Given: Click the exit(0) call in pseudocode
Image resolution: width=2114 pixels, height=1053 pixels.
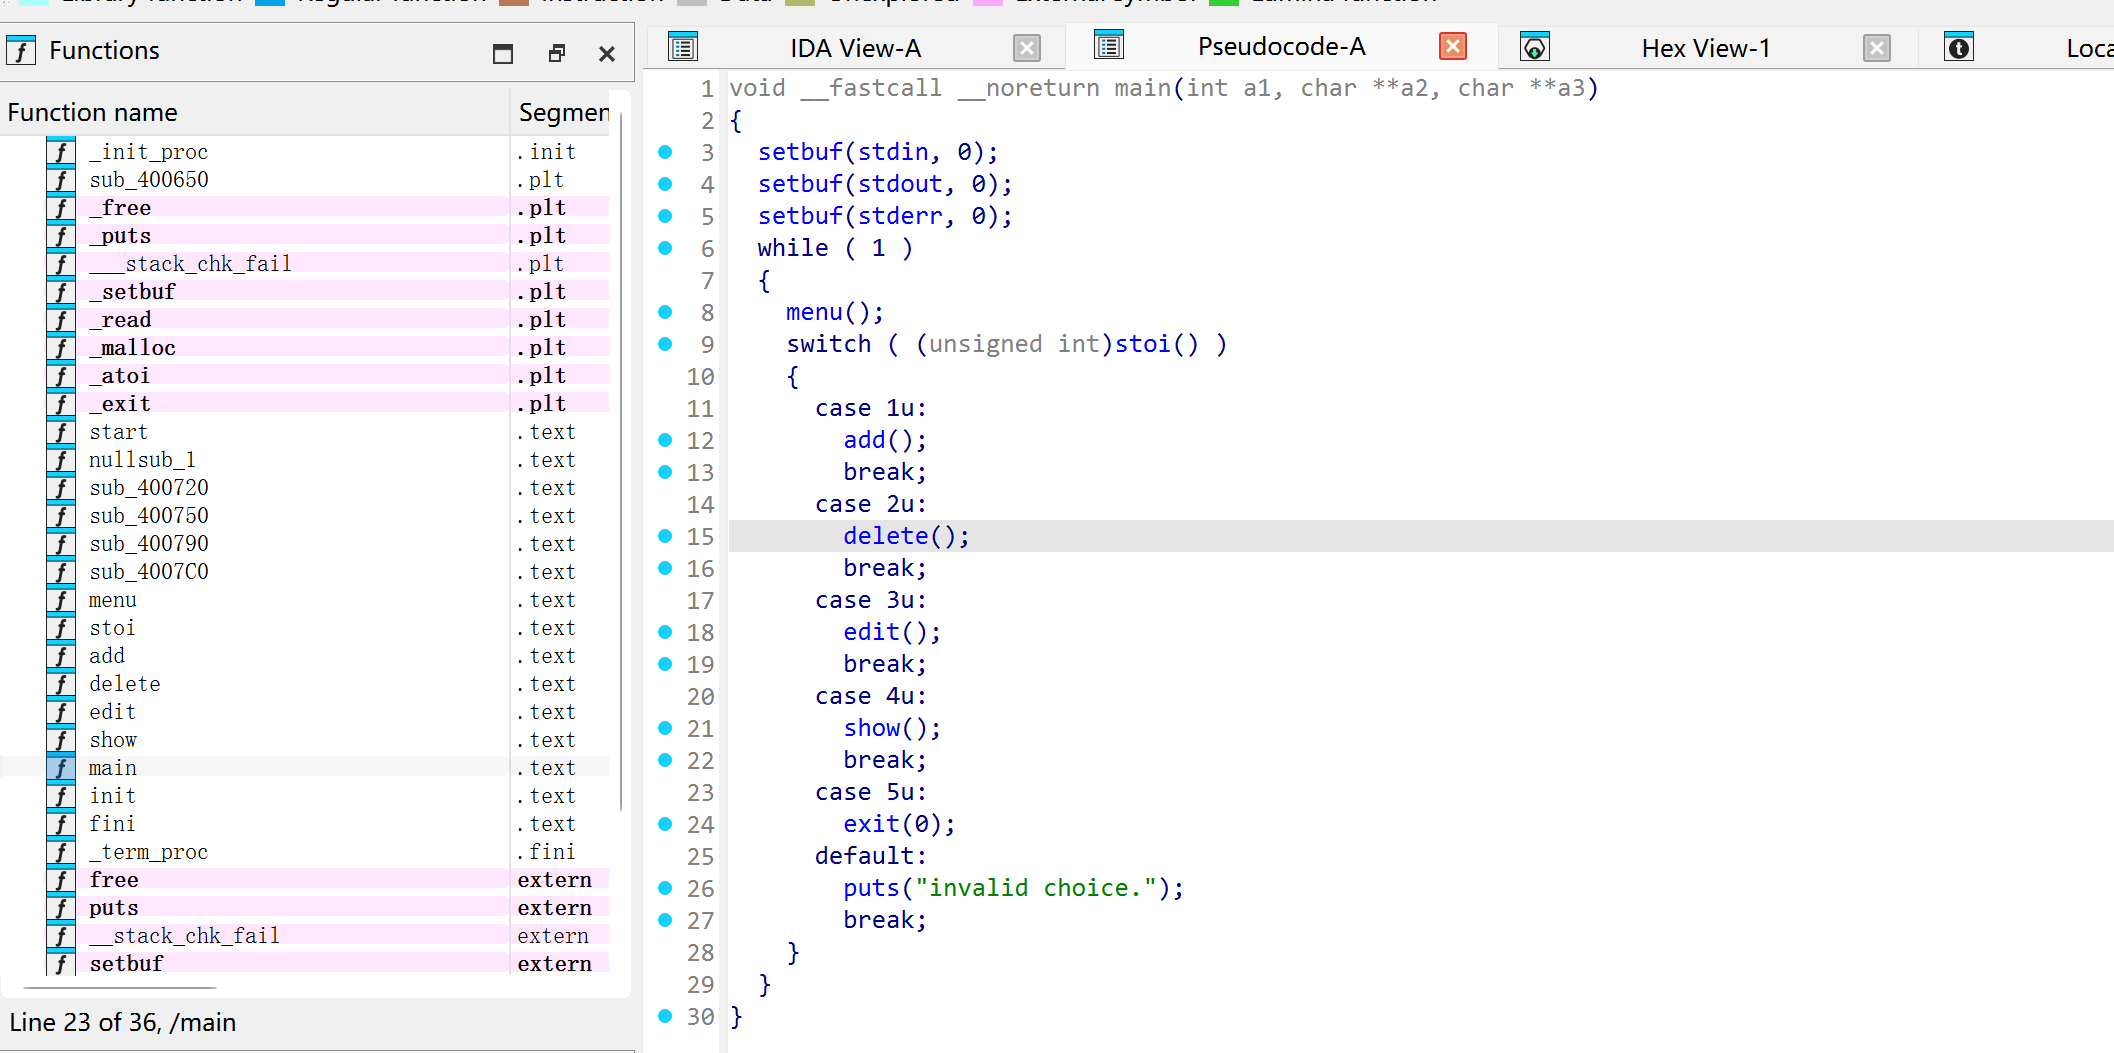Looking at the screenshot, I should (x=899, y=824).
